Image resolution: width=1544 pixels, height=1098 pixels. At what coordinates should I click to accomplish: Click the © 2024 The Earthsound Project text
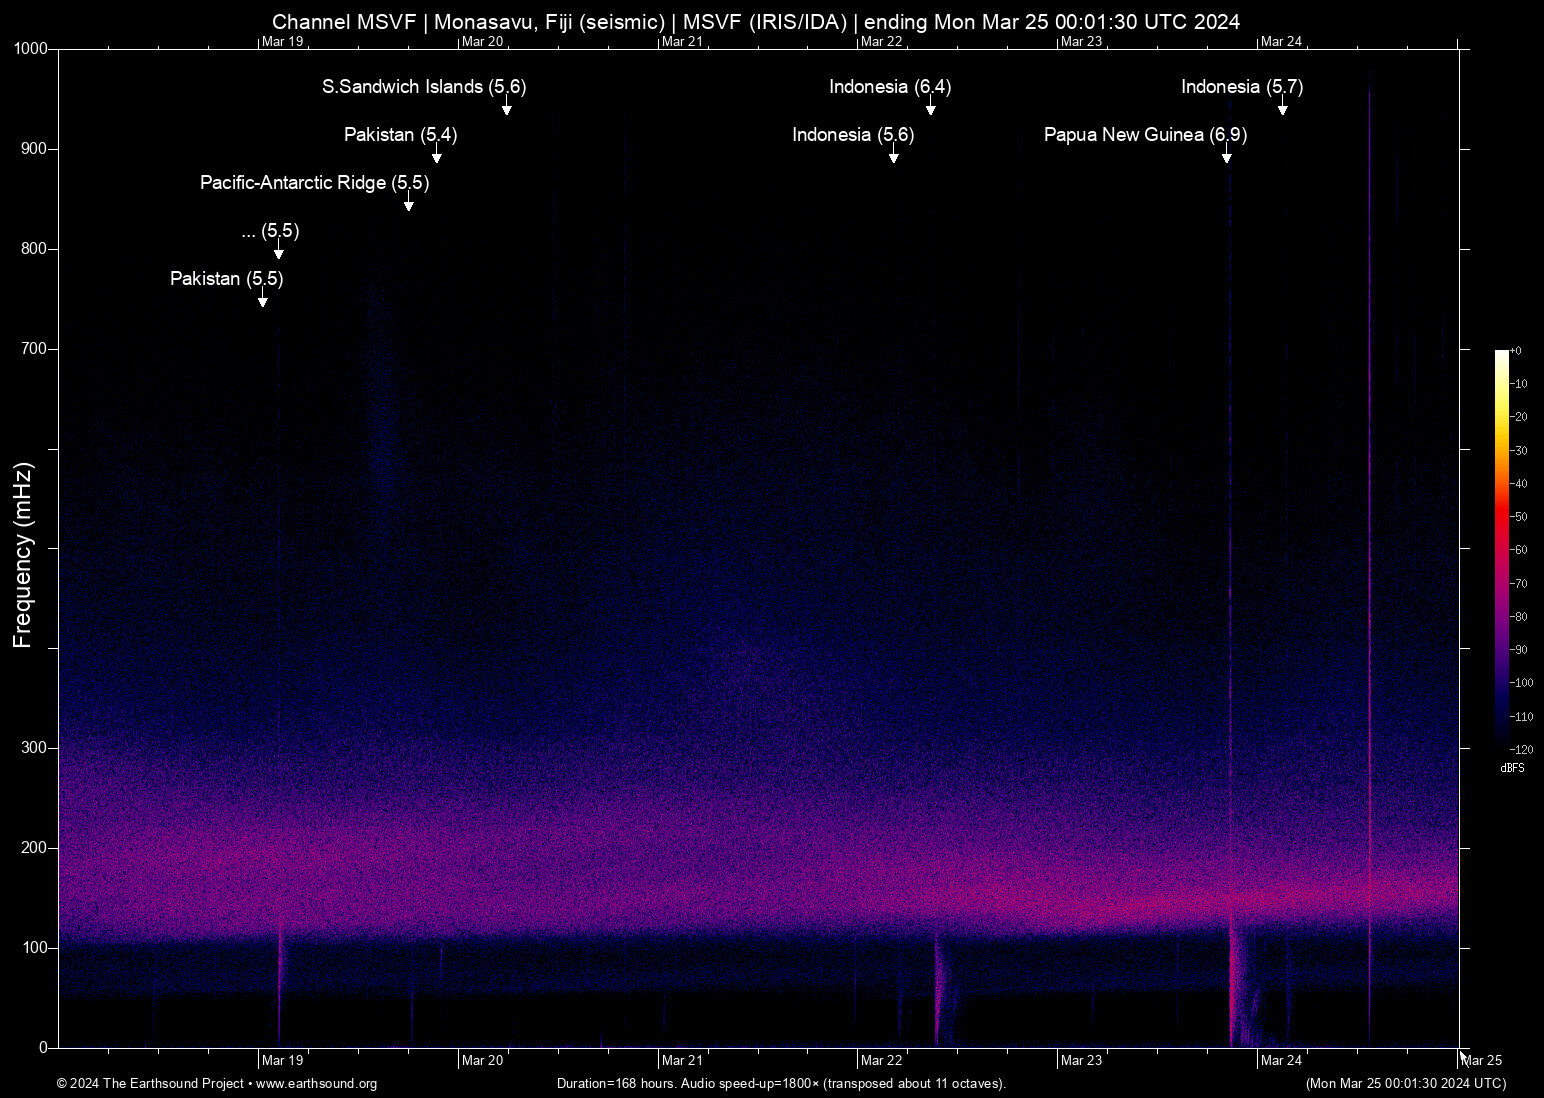click(x=150, y=1084)
